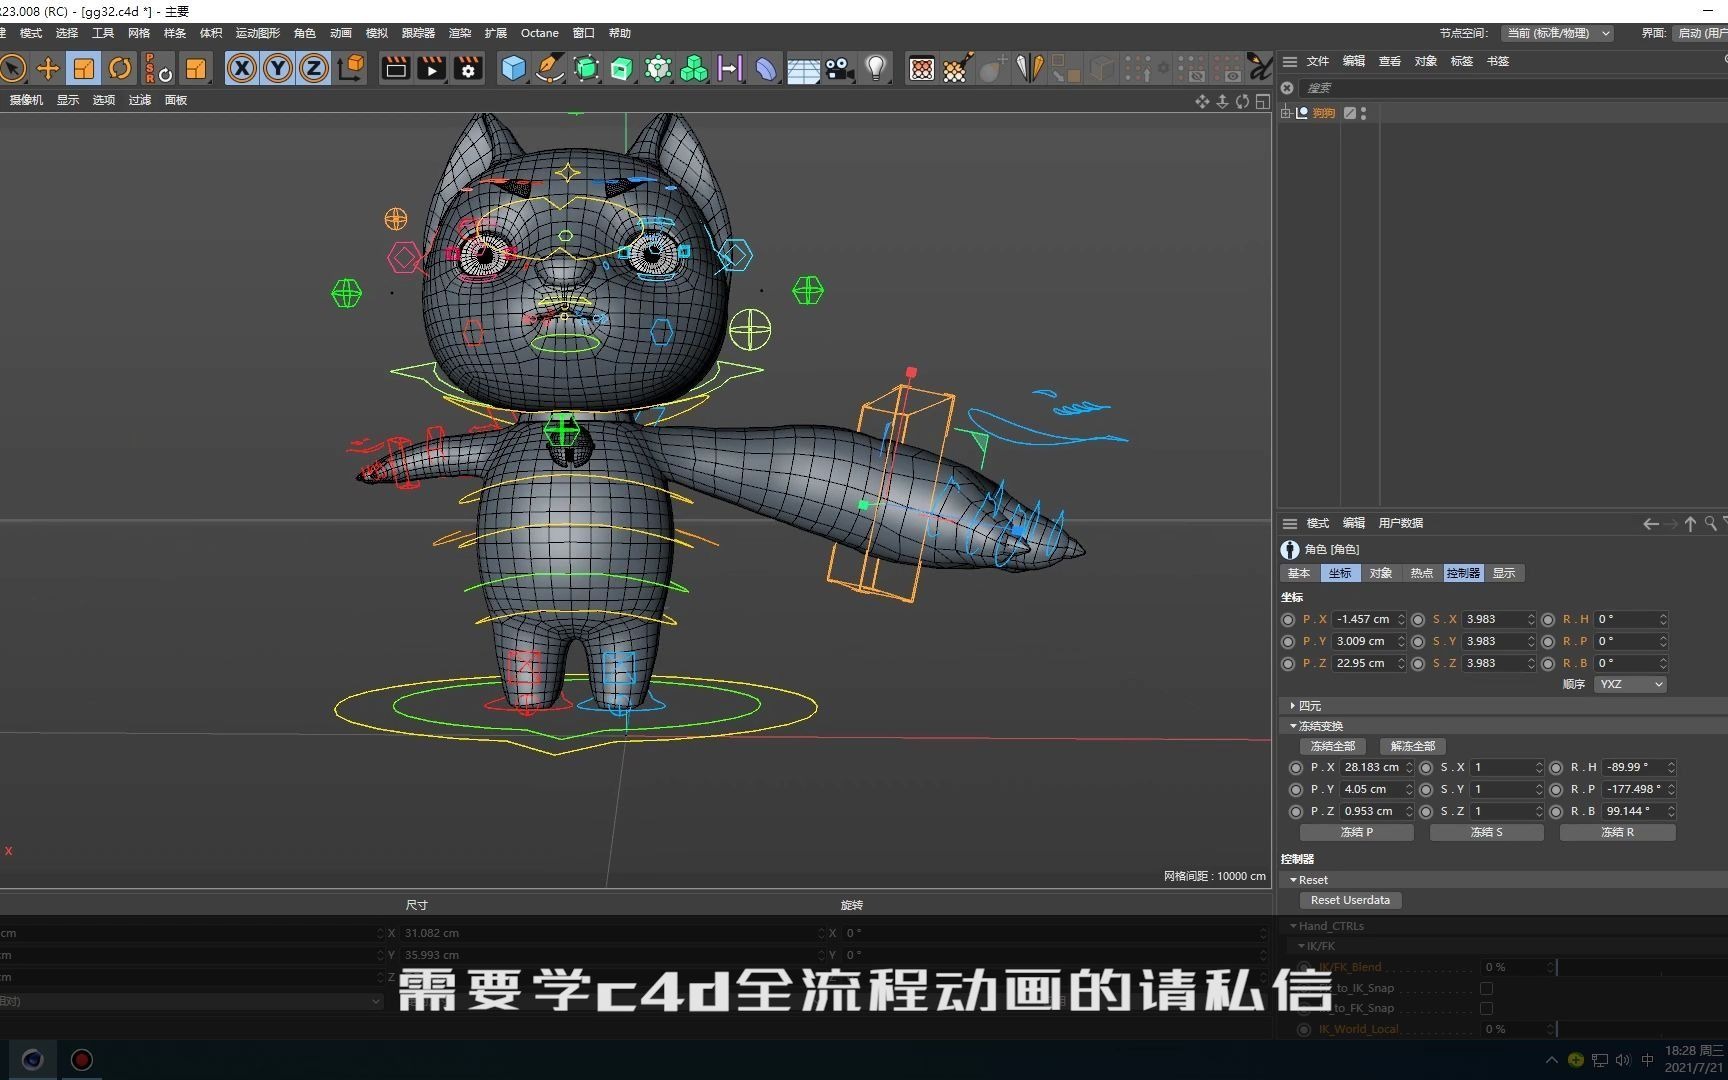This screenshot has height=1080, width=1728.
Task: Open the Octane menu
Action: pos(539,32)
